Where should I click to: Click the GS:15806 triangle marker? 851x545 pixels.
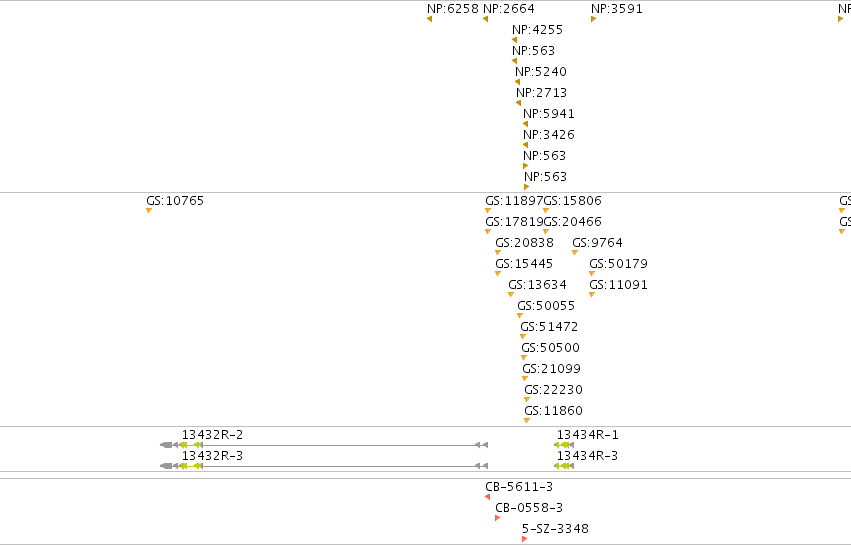tap(546, 211)
